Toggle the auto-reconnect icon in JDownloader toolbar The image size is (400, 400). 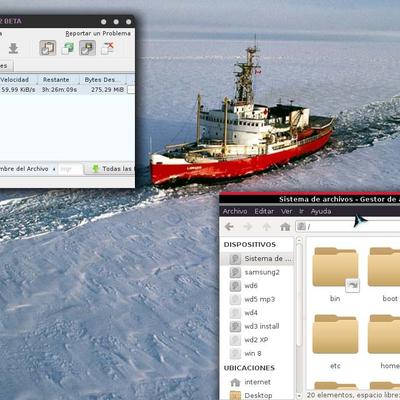tap(88, 48)
